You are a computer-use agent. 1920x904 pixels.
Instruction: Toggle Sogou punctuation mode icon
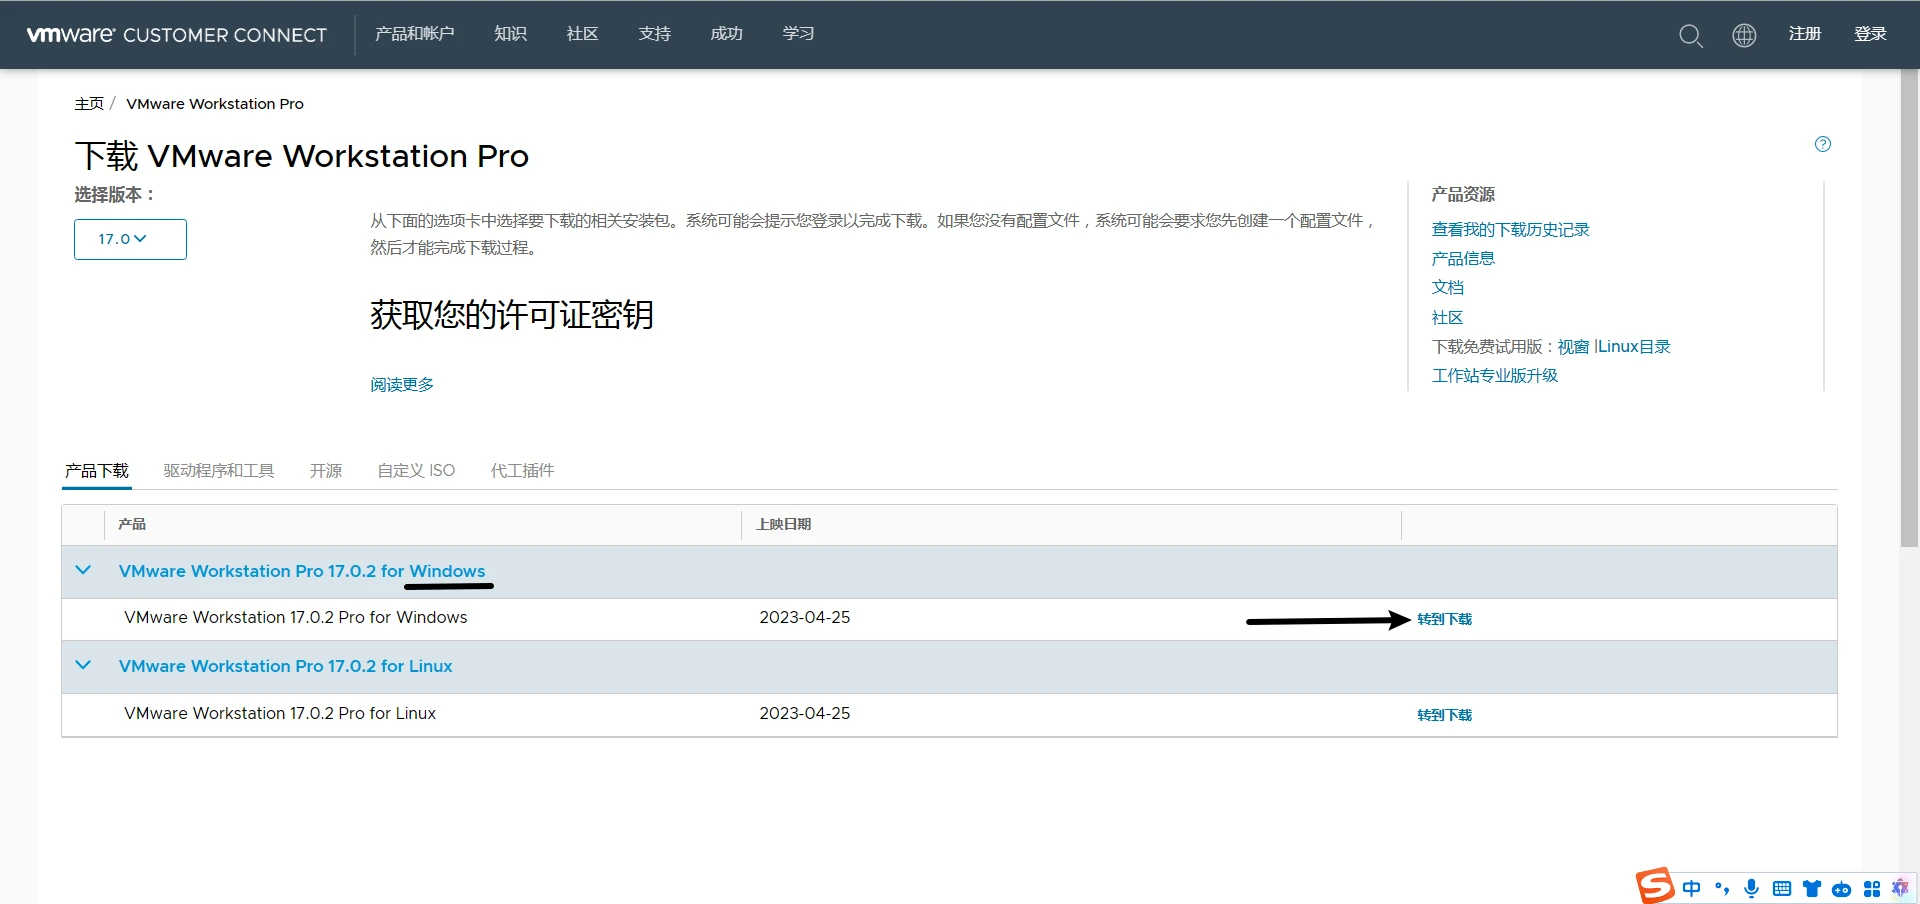pos(1722,888)
